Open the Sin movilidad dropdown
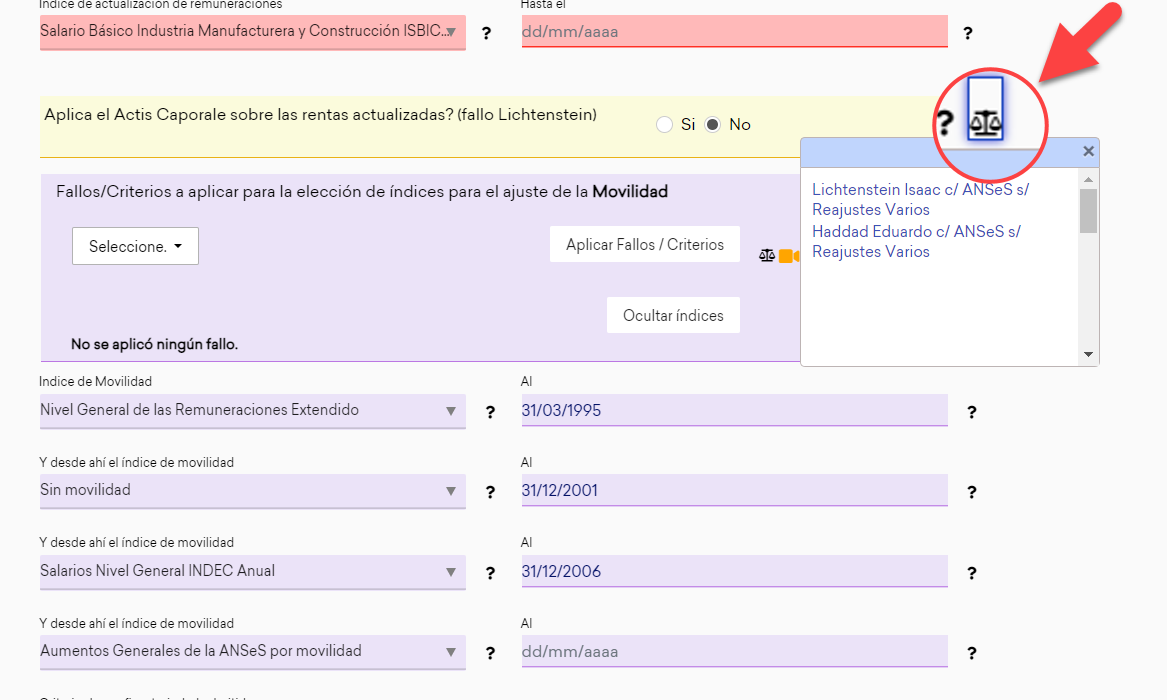The height and width of the screenshot is (700, 1167). (x=252, y=491)
